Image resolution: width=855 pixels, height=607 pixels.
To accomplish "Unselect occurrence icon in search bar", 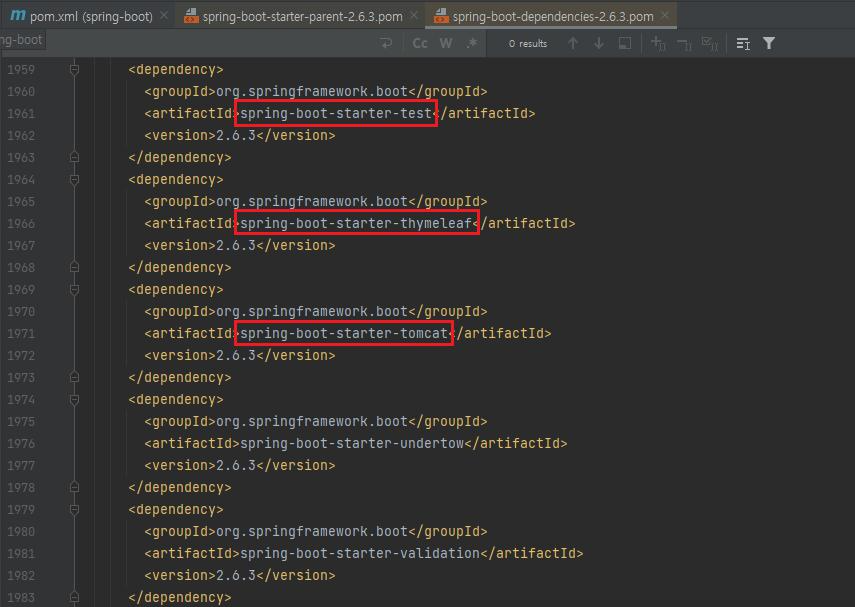I will 684,44.
